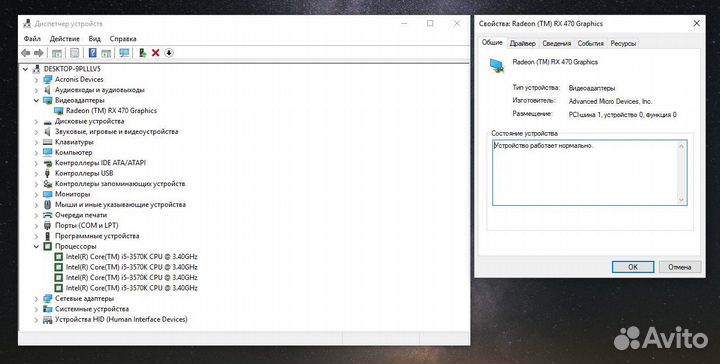Click the large Radeon device icon in Properties

496,65
